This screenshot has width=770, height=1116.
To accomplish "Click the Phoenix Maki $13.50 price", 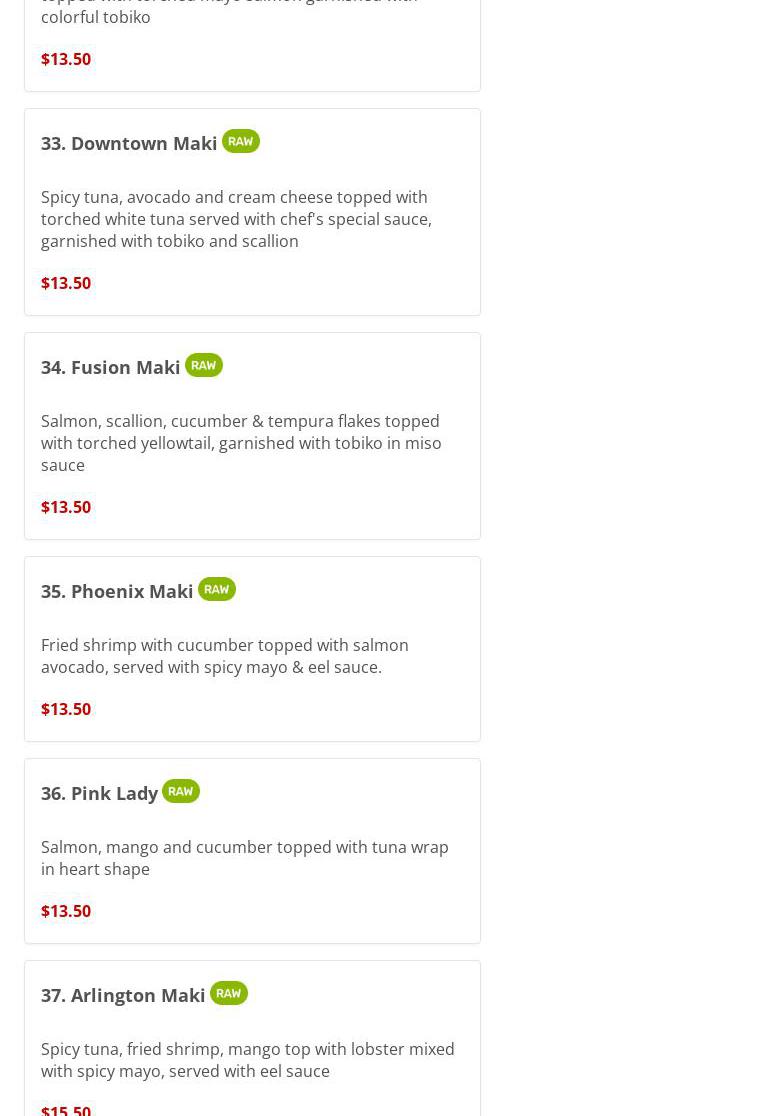I will click(x=65, y=709).
